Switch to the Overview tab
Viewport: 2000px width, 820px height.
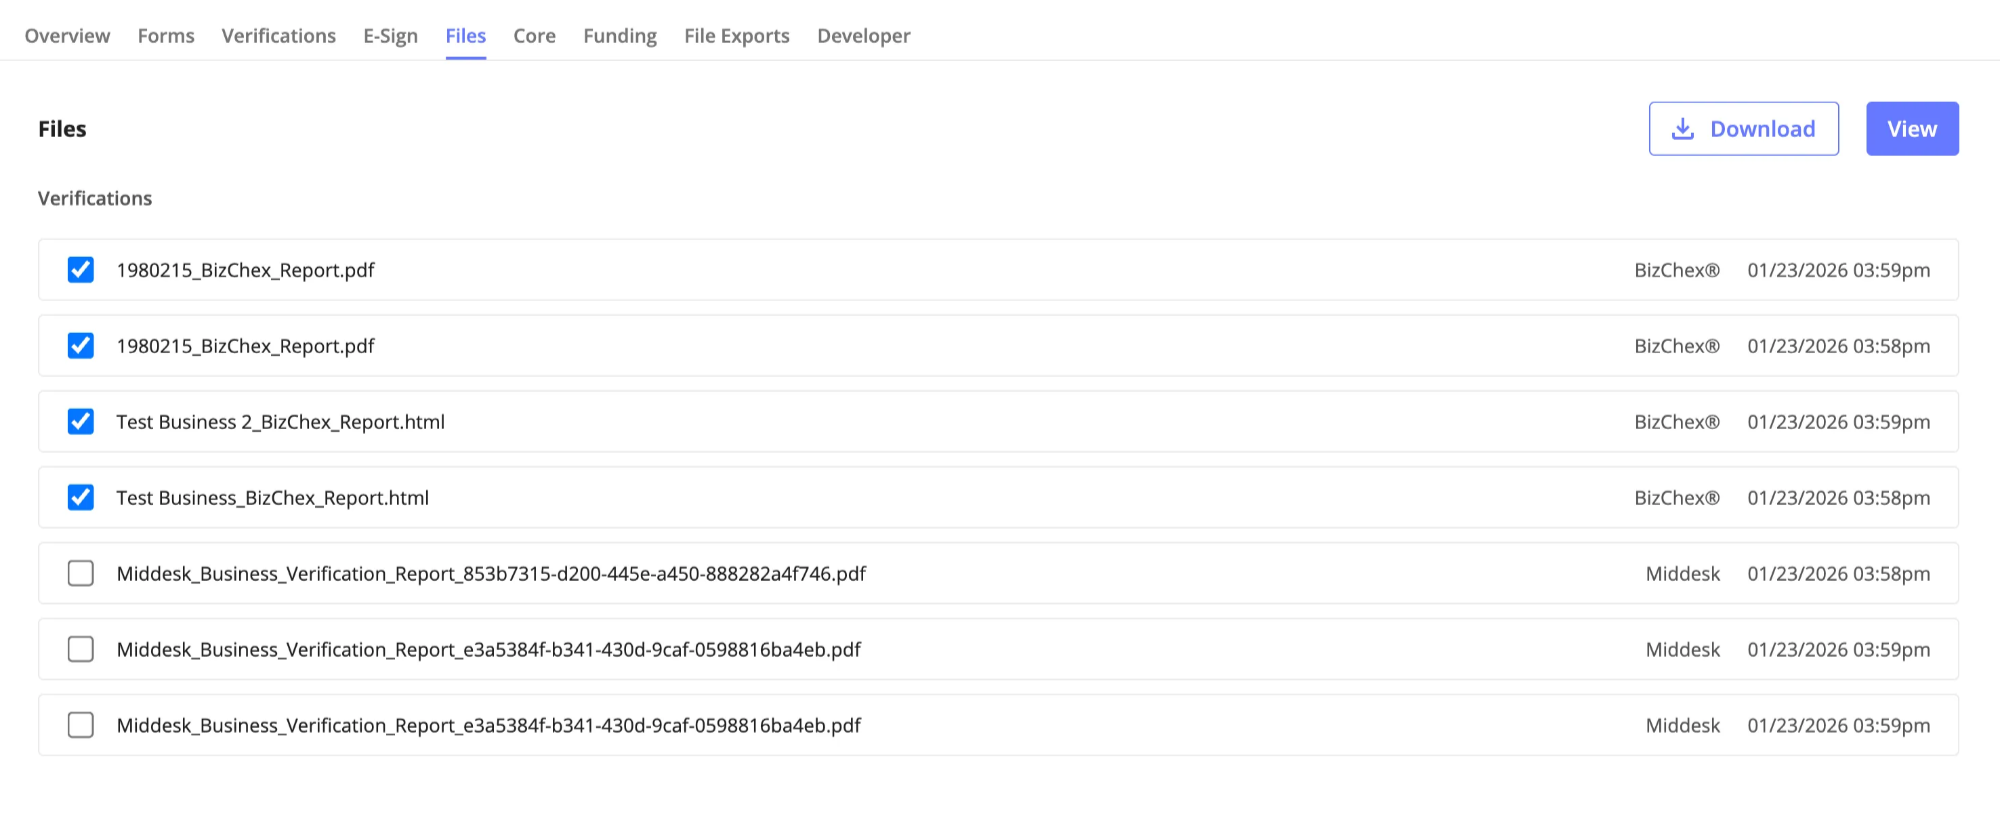(67, 36)
